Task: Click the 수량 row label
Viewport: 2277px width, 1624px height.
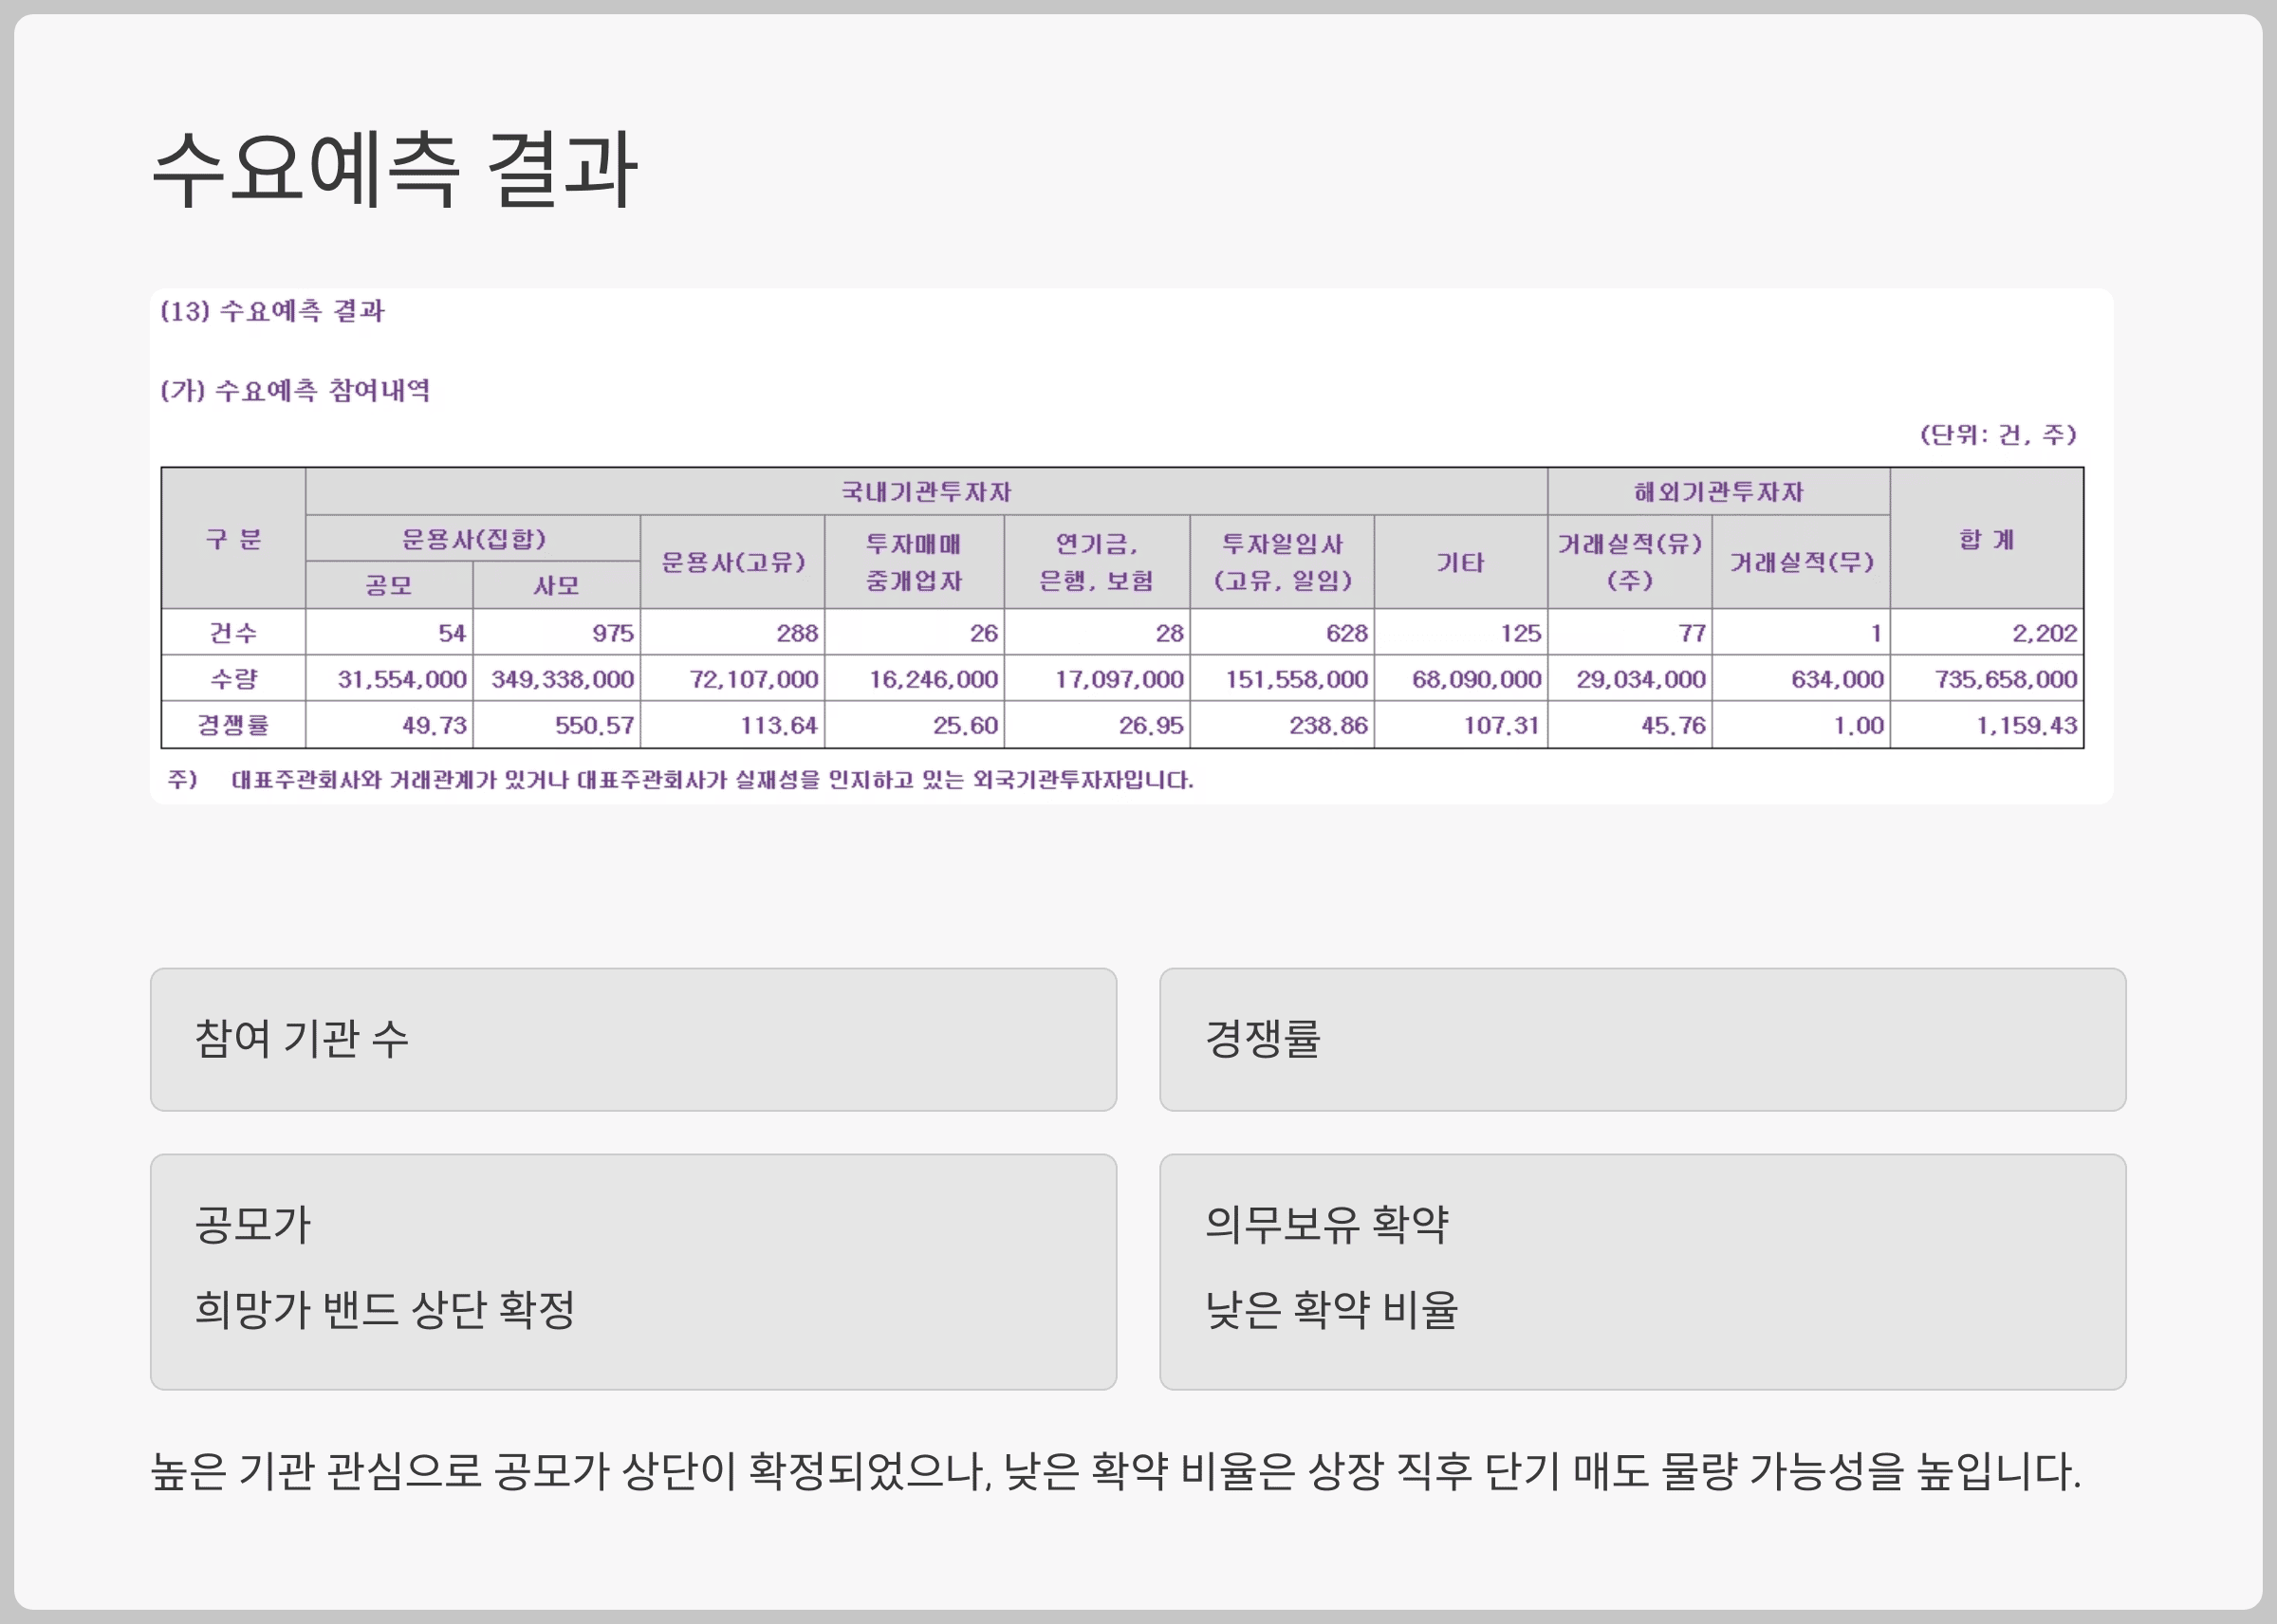Action: [x=233, y=679]
